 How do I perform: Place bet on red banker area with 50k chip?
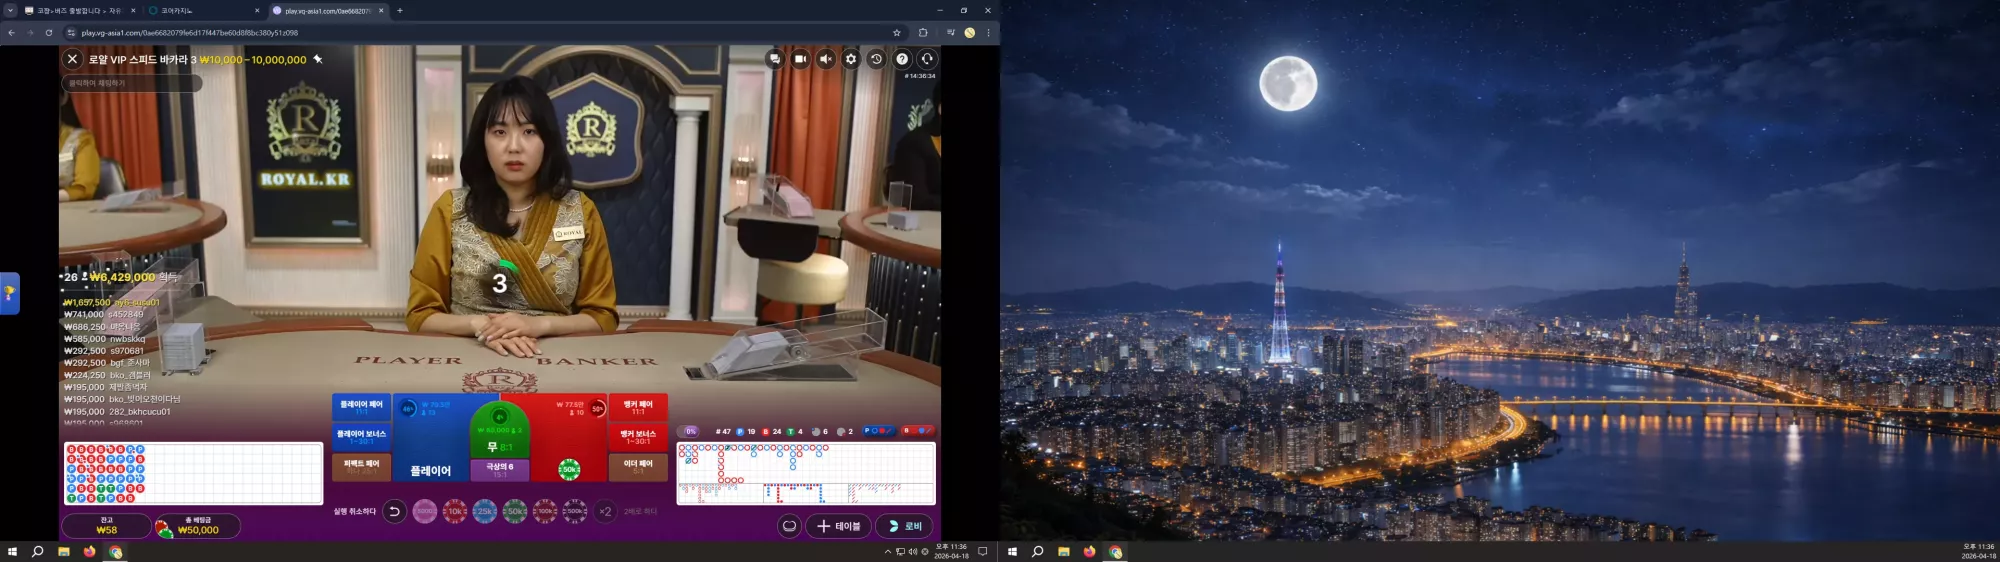coord(569,438)
